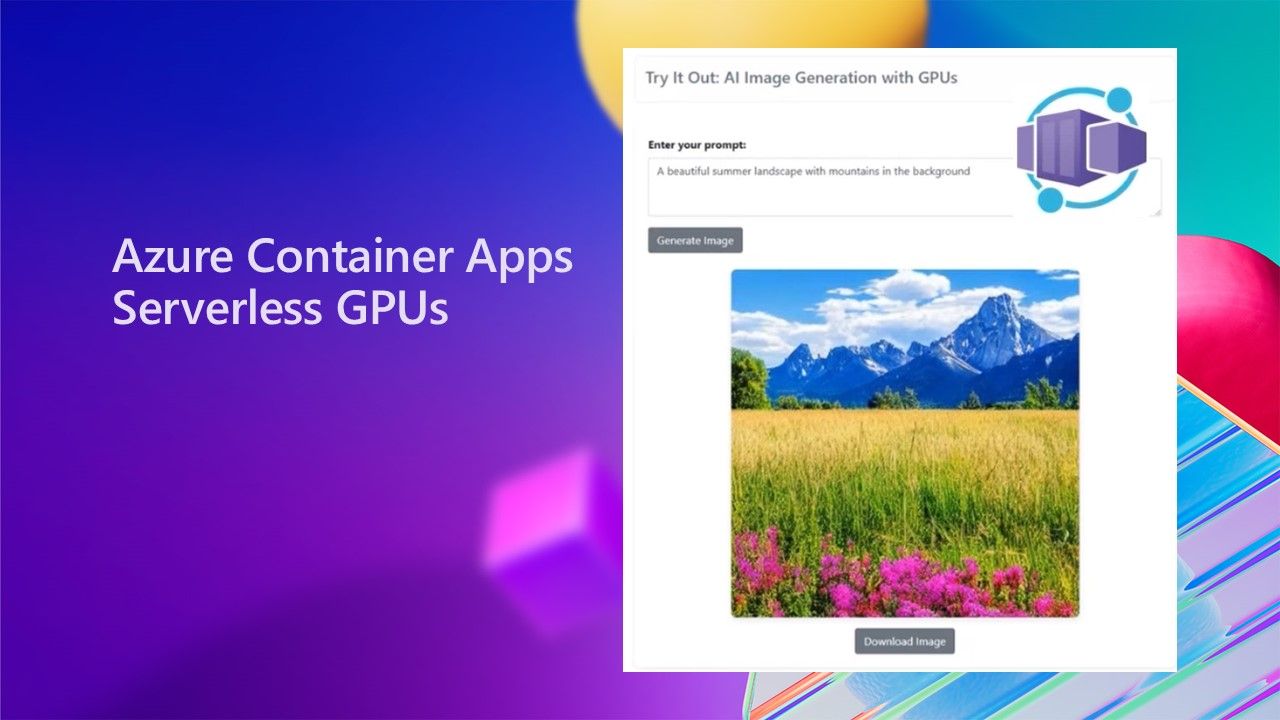Click the top-right blue dot on the logo
Image resolution: width=1280 pixels, height=720 pixels.
click(1118, 99)
